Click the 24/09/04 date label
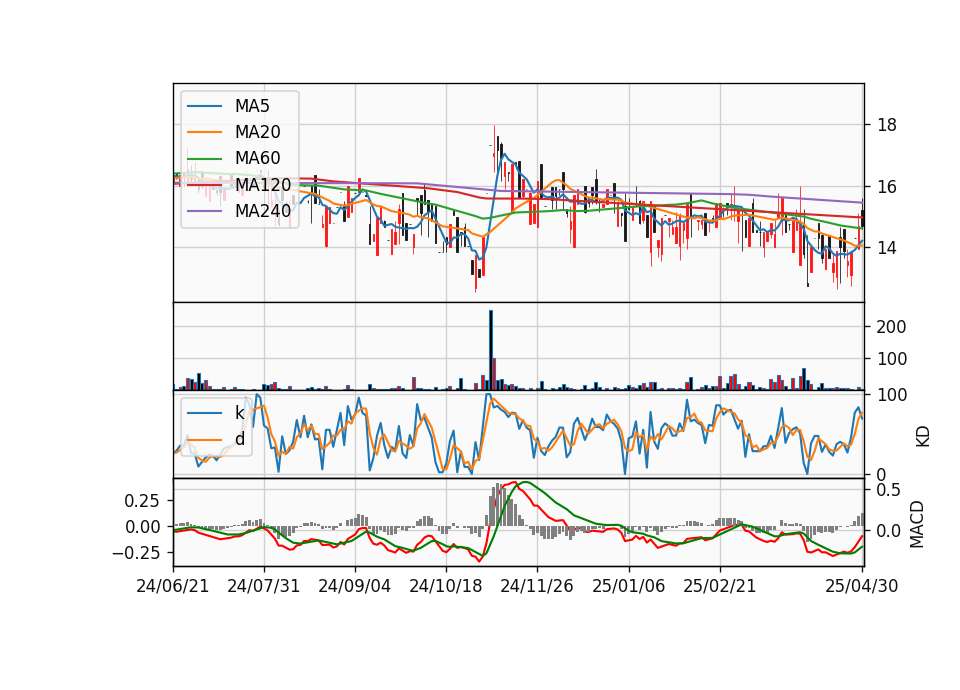Image resolution: width=960 pixels, height=690 pixels. (x=354, y=586)
